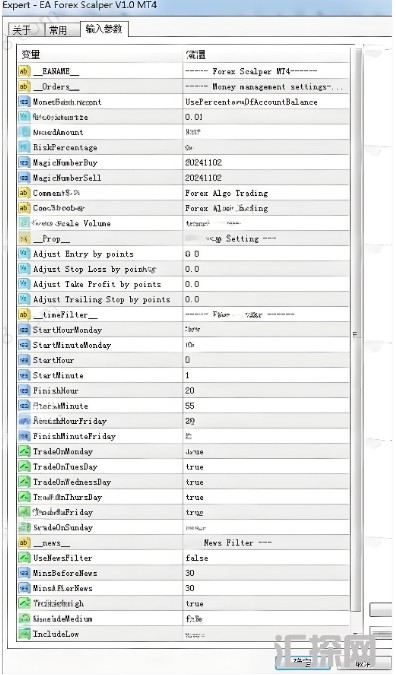Click the integer icon beside FinishHour
The height and width of the screenshot is (675, 396).
[24, 390]
